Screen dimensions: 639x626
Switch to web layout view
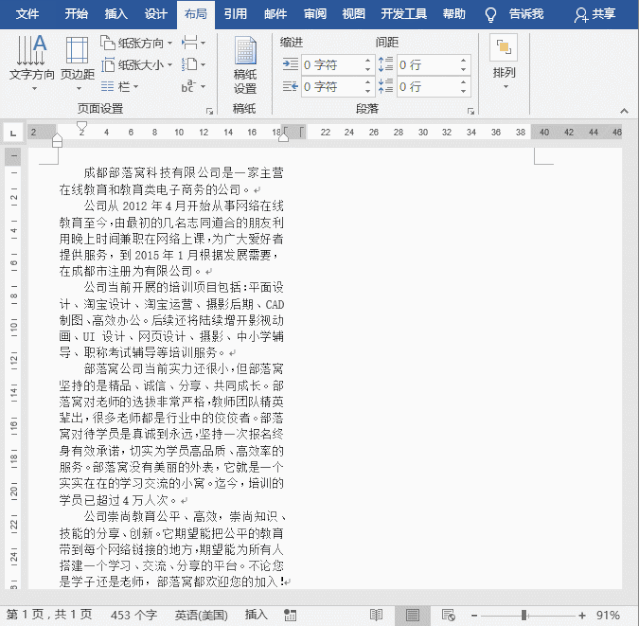pos(448,615)
